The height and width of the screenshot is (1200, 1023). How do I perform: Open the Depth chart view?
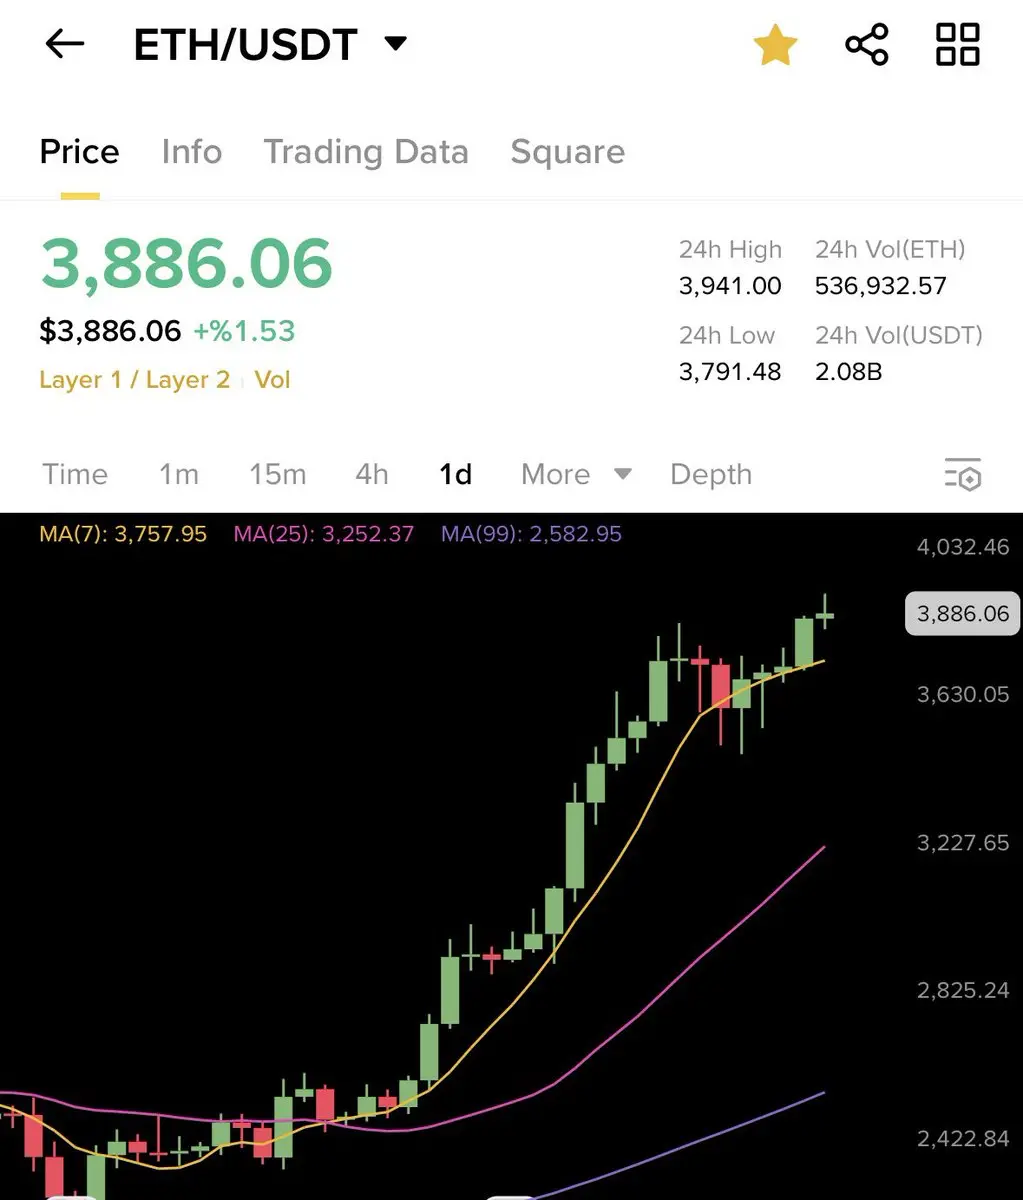(711, 474)
